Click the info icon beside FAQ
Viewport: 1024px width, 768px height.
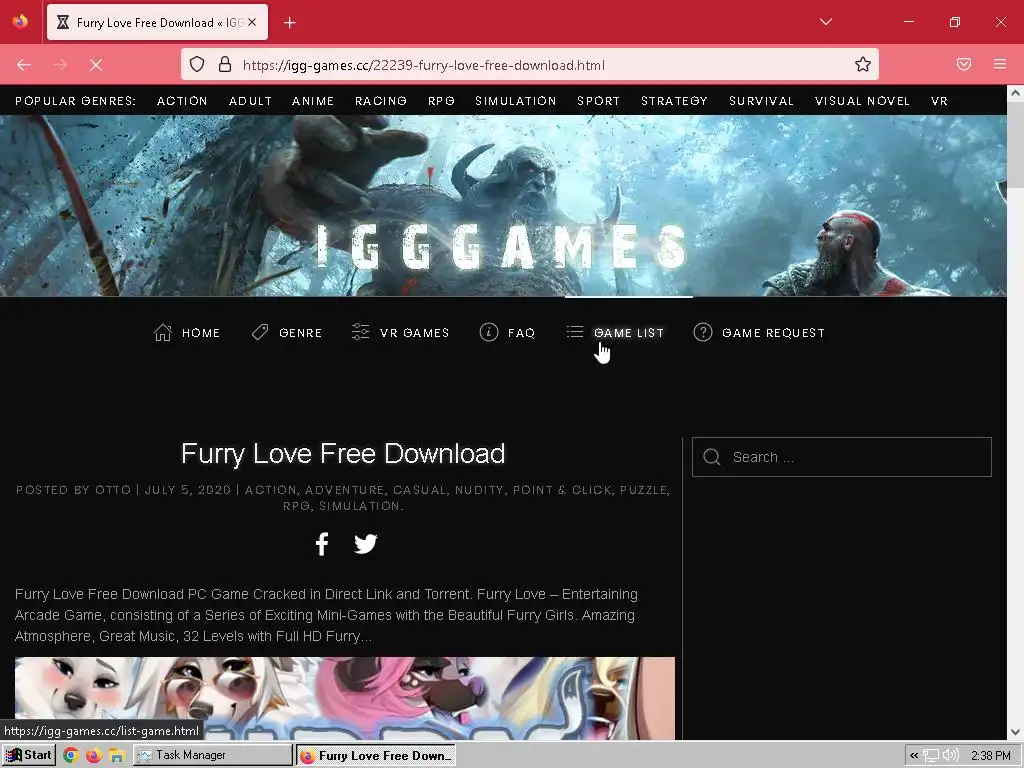[x=488, y=332]
